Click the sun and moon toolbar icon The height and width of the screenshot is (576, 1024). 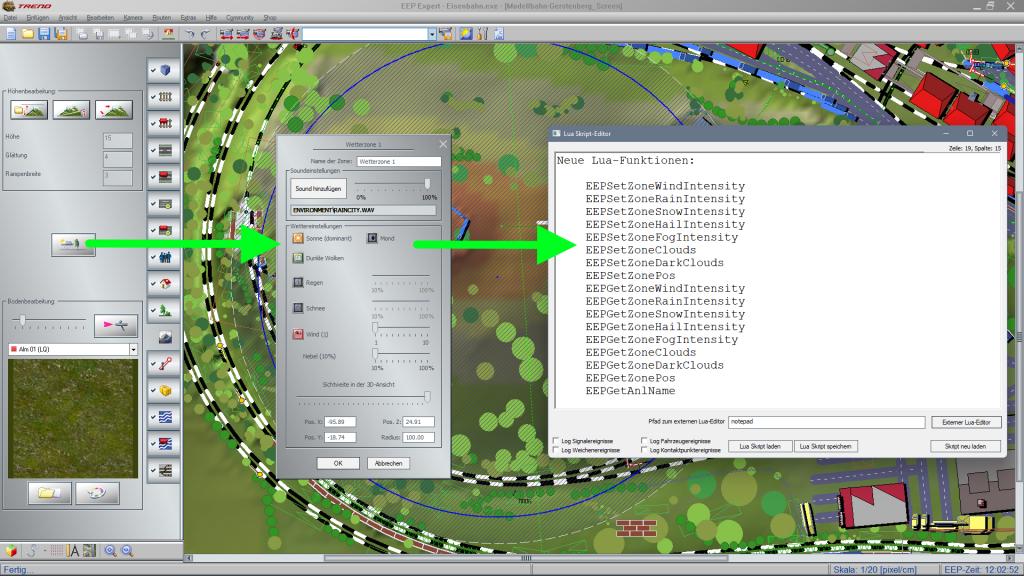coord(466,34)
